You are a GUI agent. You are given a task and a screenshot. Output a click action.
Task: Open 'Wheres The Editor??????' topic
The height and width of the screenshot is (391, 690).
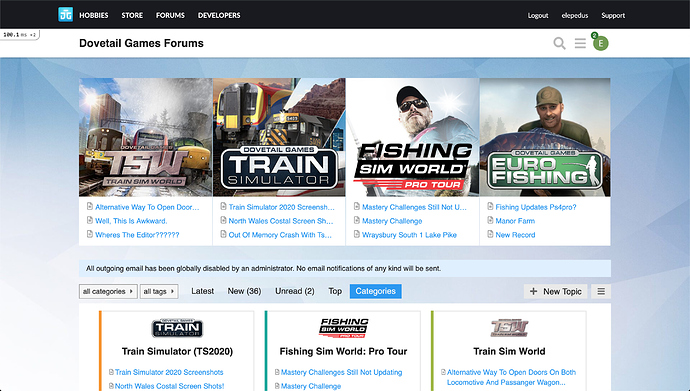(137, 235)
